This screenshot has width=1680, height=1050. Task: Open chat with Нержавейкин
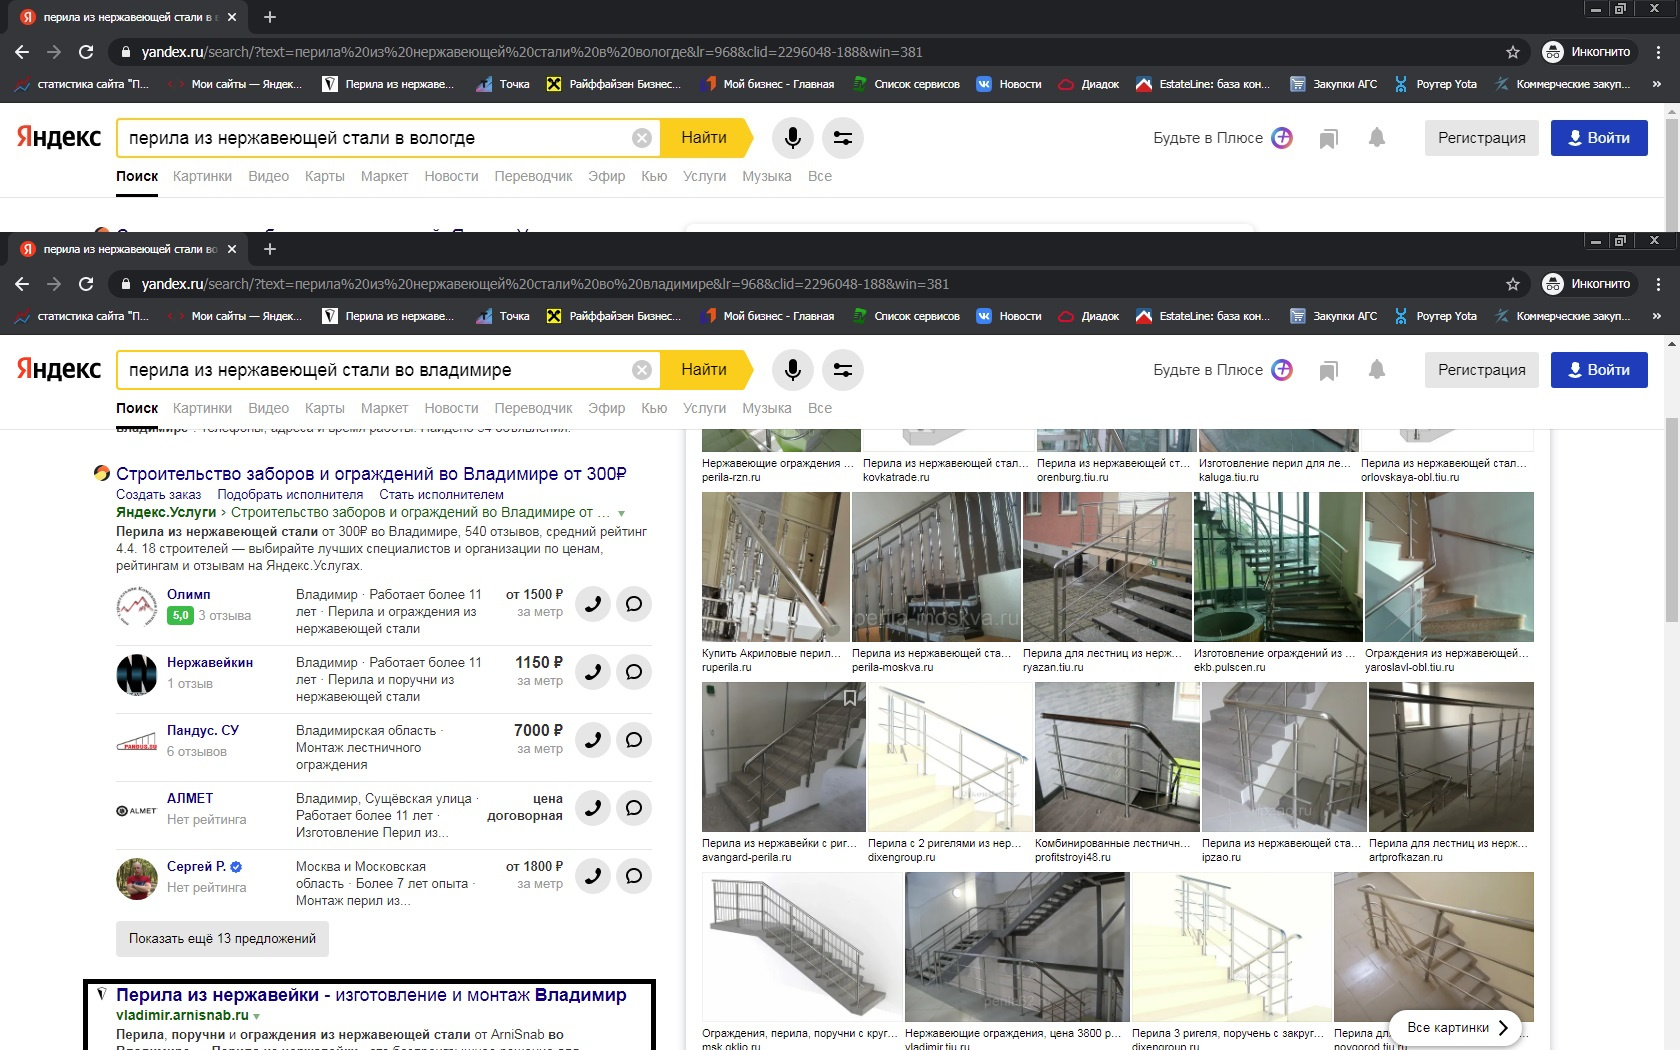pos(634,671)
